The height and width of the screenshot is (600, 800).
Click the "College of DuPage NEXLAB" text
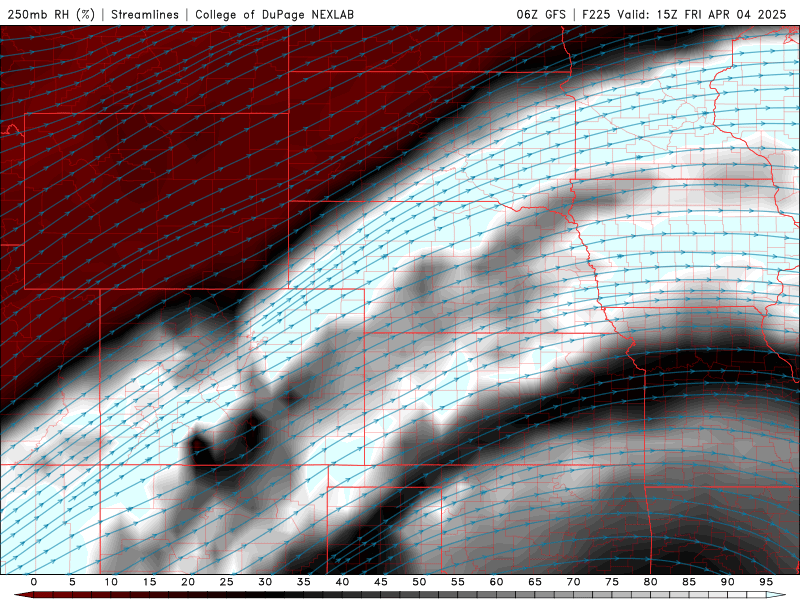274,14
